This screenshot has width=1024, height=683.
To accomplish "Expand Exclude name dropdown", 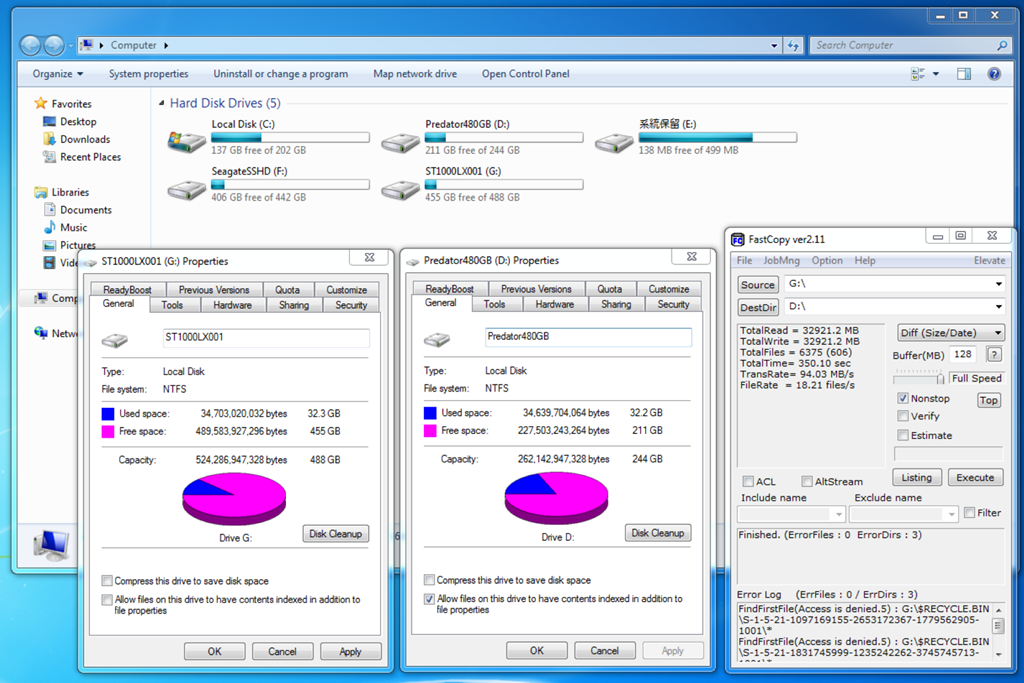I will (x=952, y=515).
